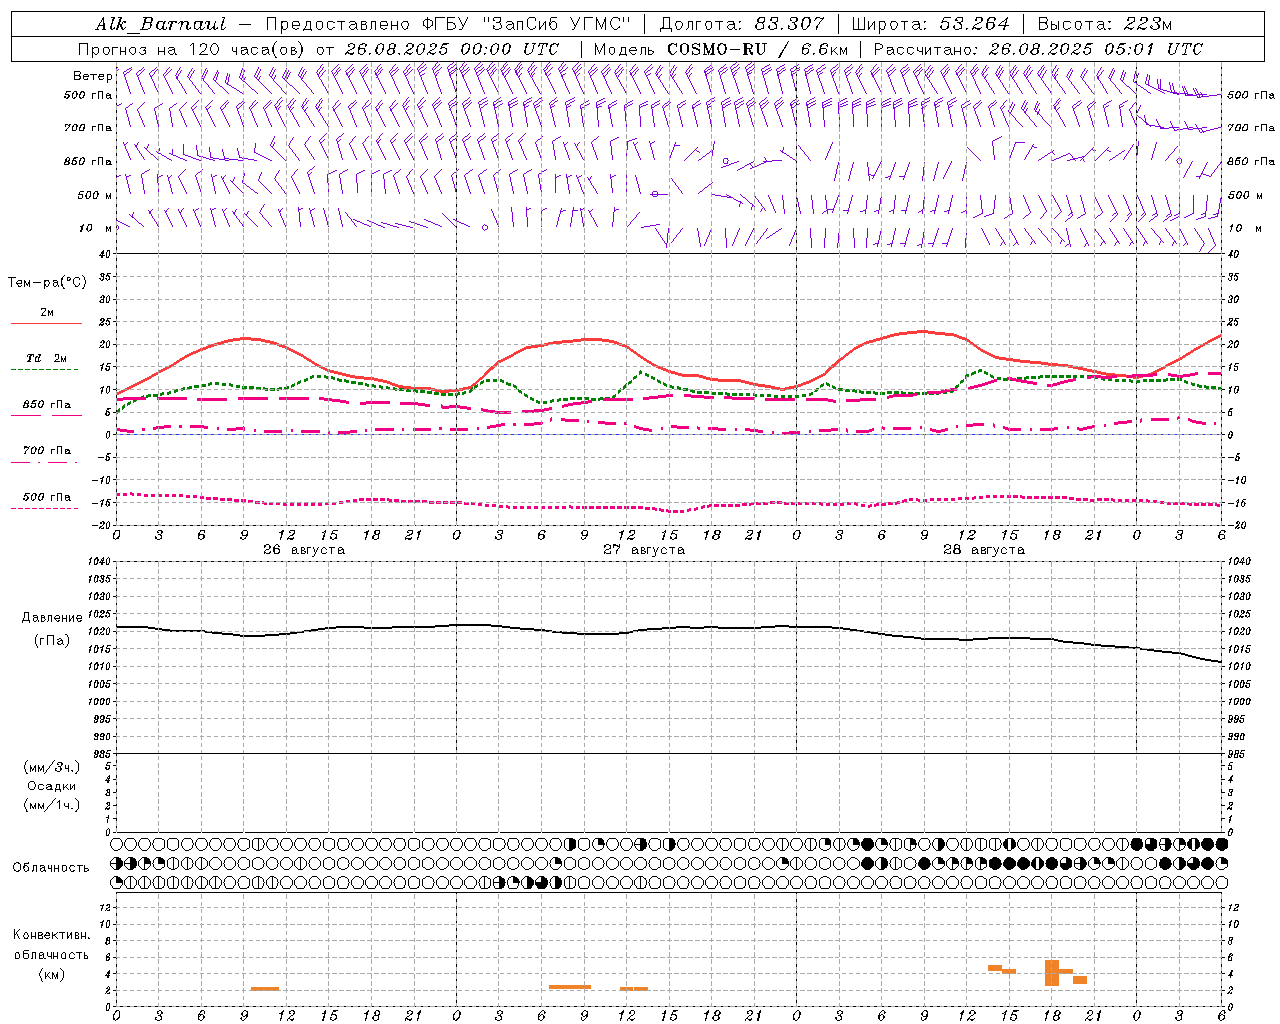
Task: Click the 27 августа date label
Action: [644, 550]
